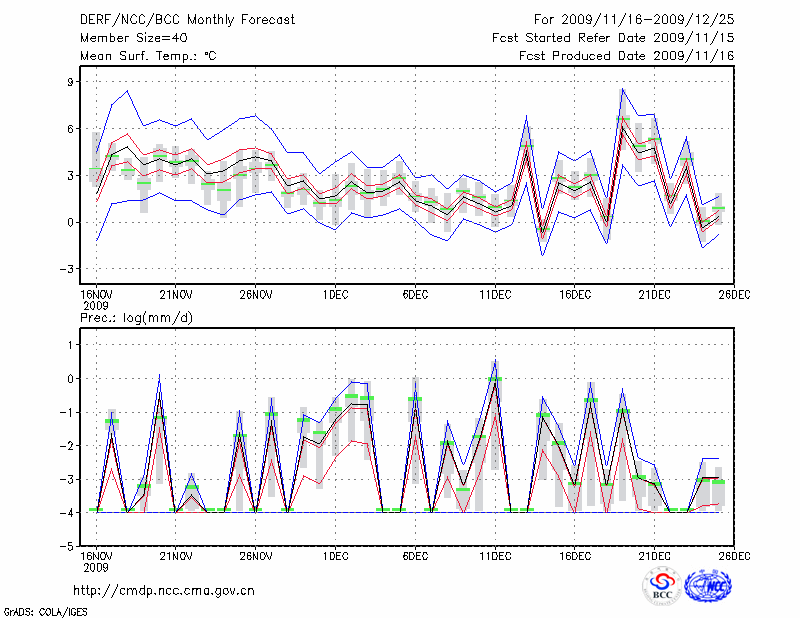Screen dimensions: 800x618
Task: Click 1DEC tick on temperature chart axis
Action: tap(334, 294)
